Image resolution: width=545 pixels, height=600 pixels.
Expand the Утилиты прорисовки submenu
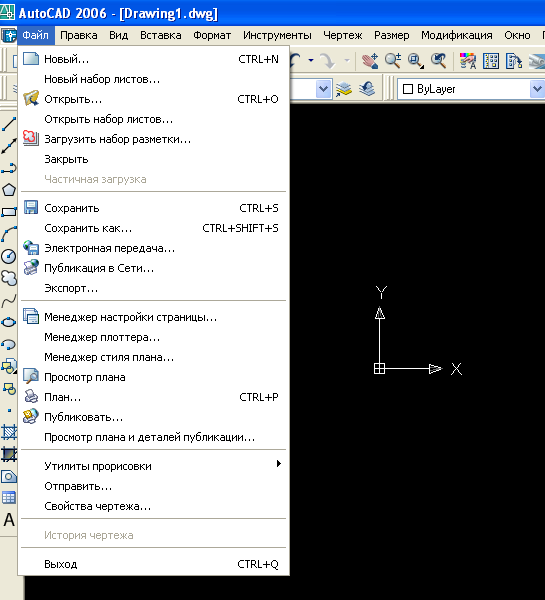153,466
